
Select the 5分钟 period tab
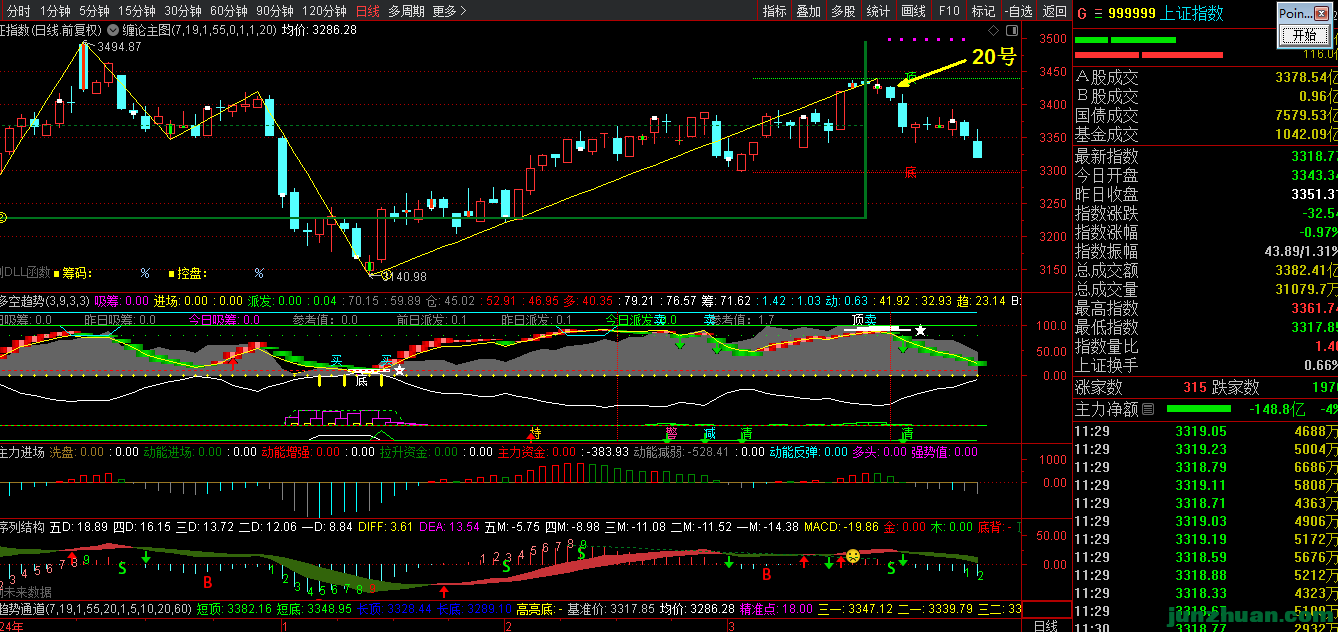pos(94,11)
